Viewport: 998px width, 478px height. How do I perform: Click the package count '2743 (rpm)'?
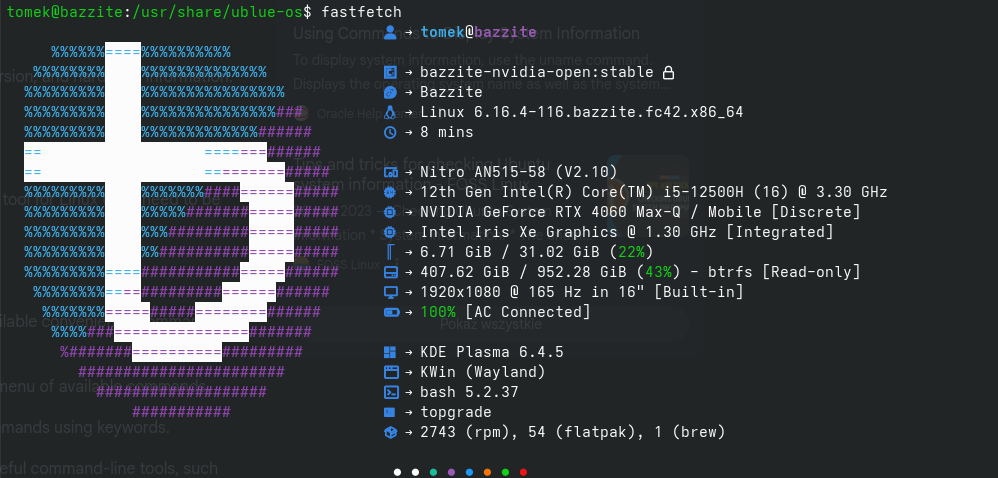pyautogui.click(x=465, y=432)
